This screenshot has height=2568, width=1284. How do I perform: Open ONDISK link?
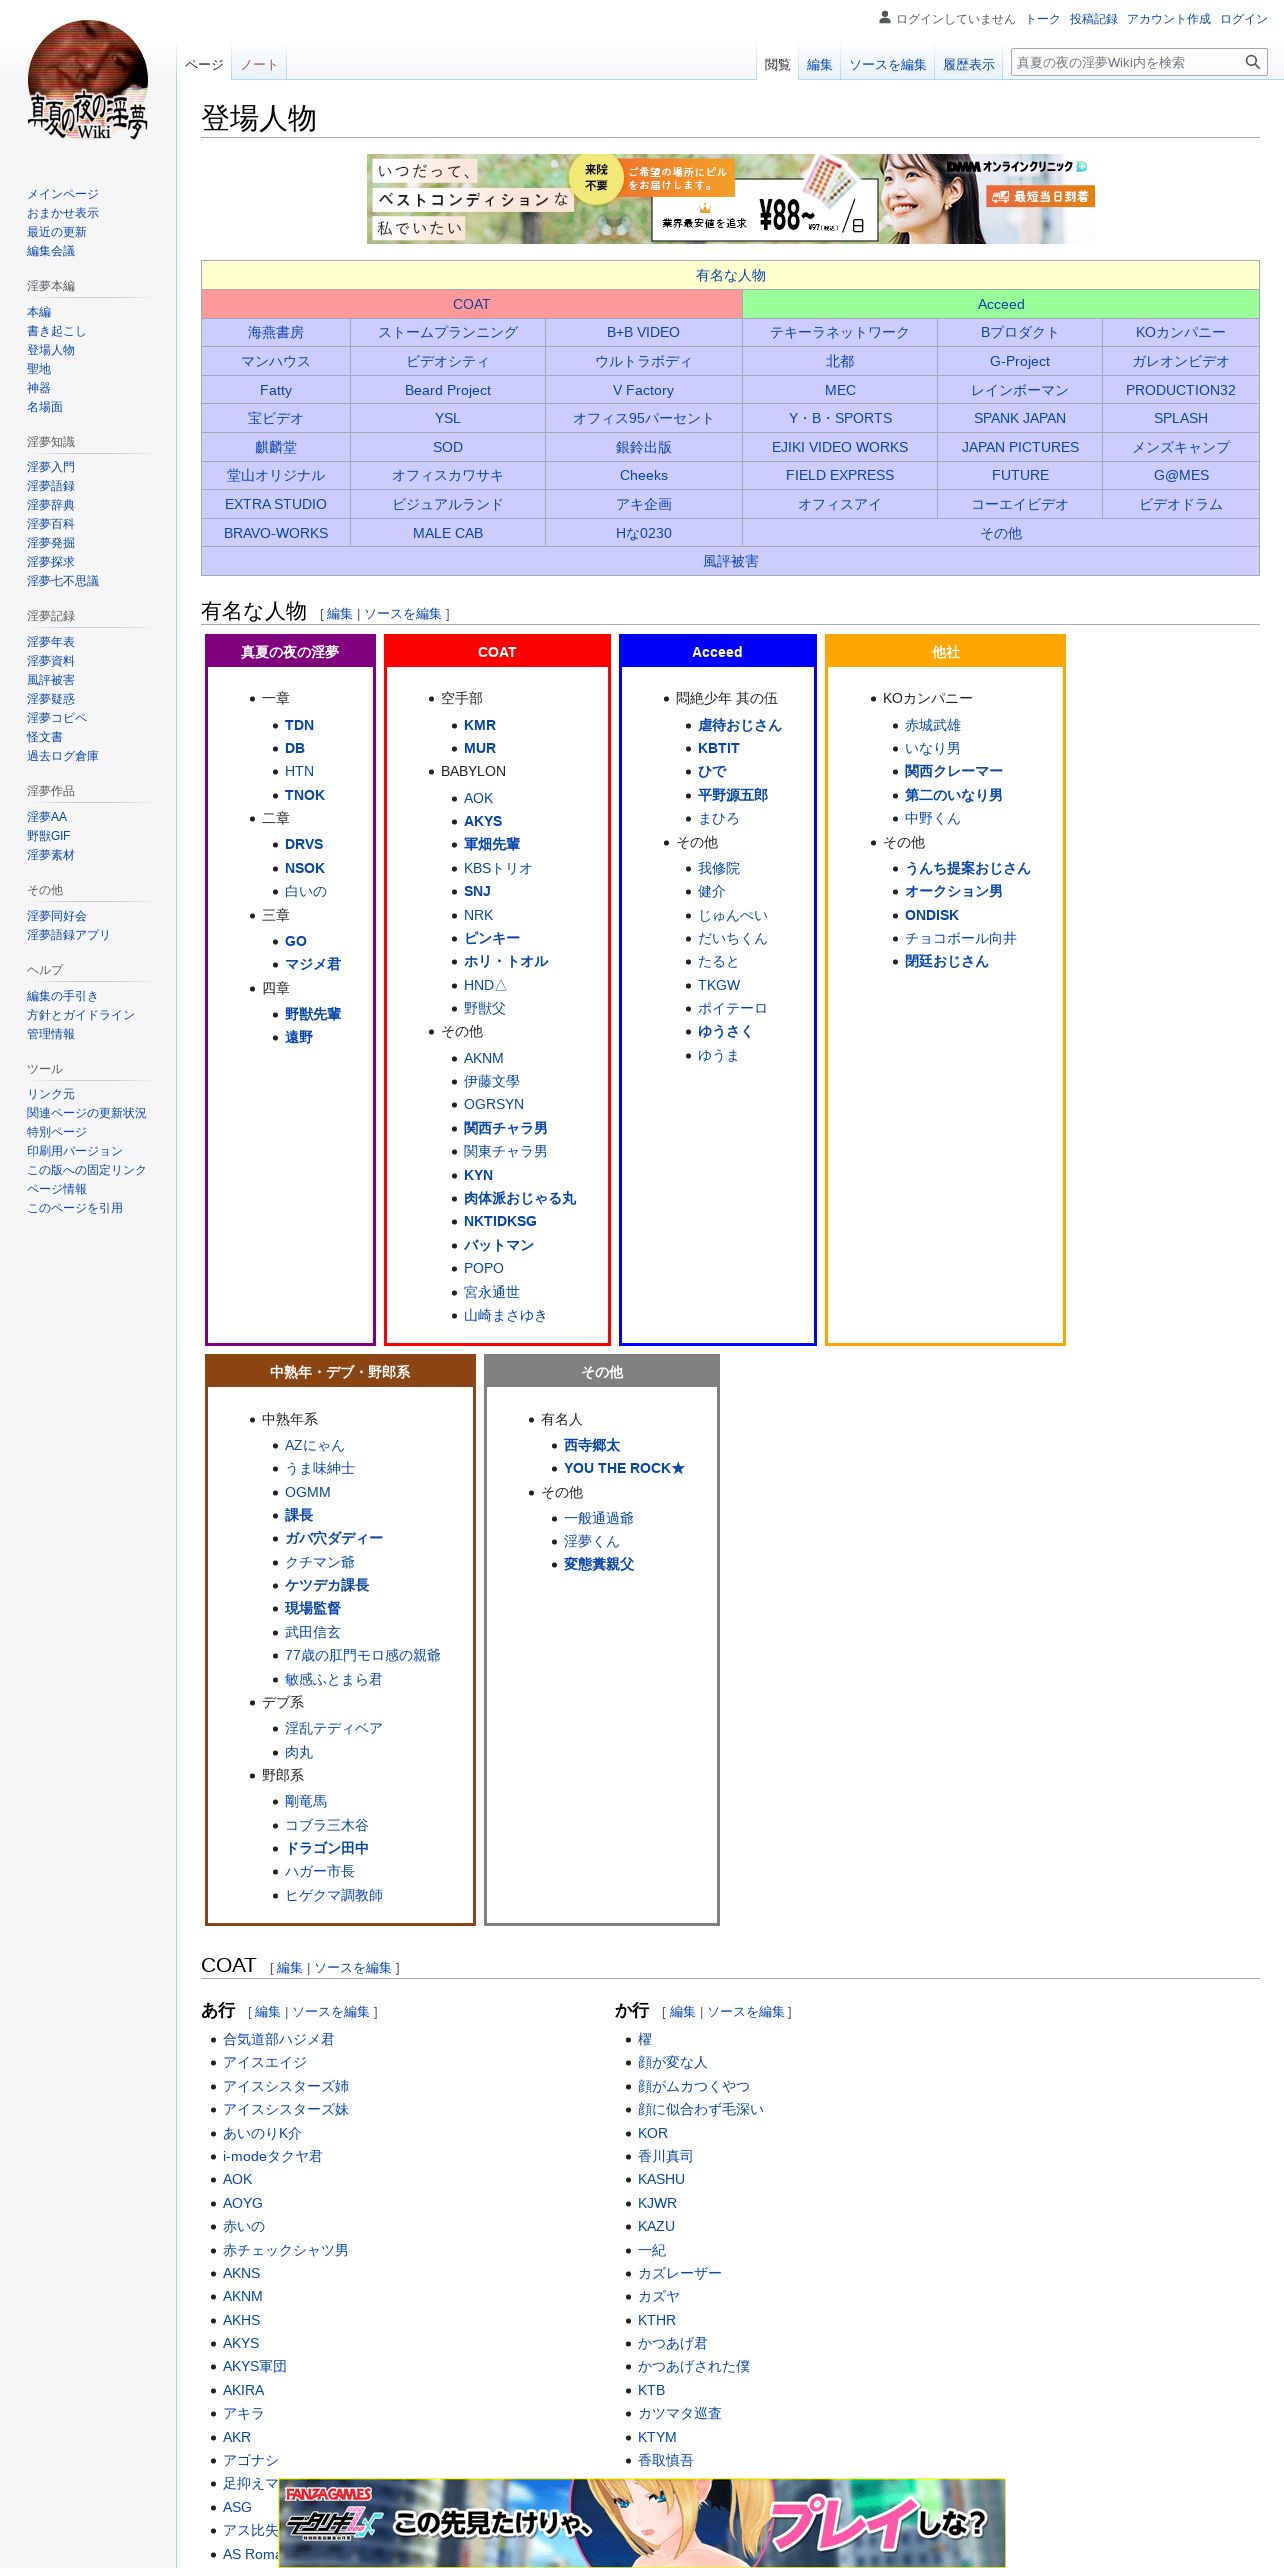coord(932,915)
